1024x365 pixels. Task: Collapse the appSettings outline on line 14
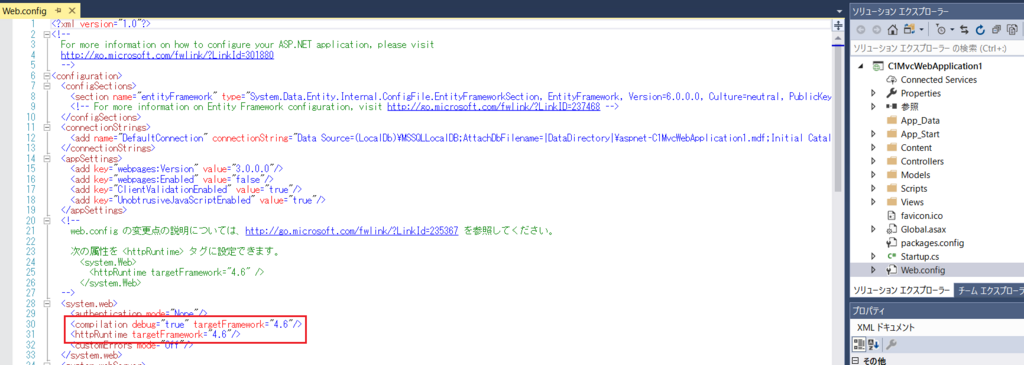[46, 159]
